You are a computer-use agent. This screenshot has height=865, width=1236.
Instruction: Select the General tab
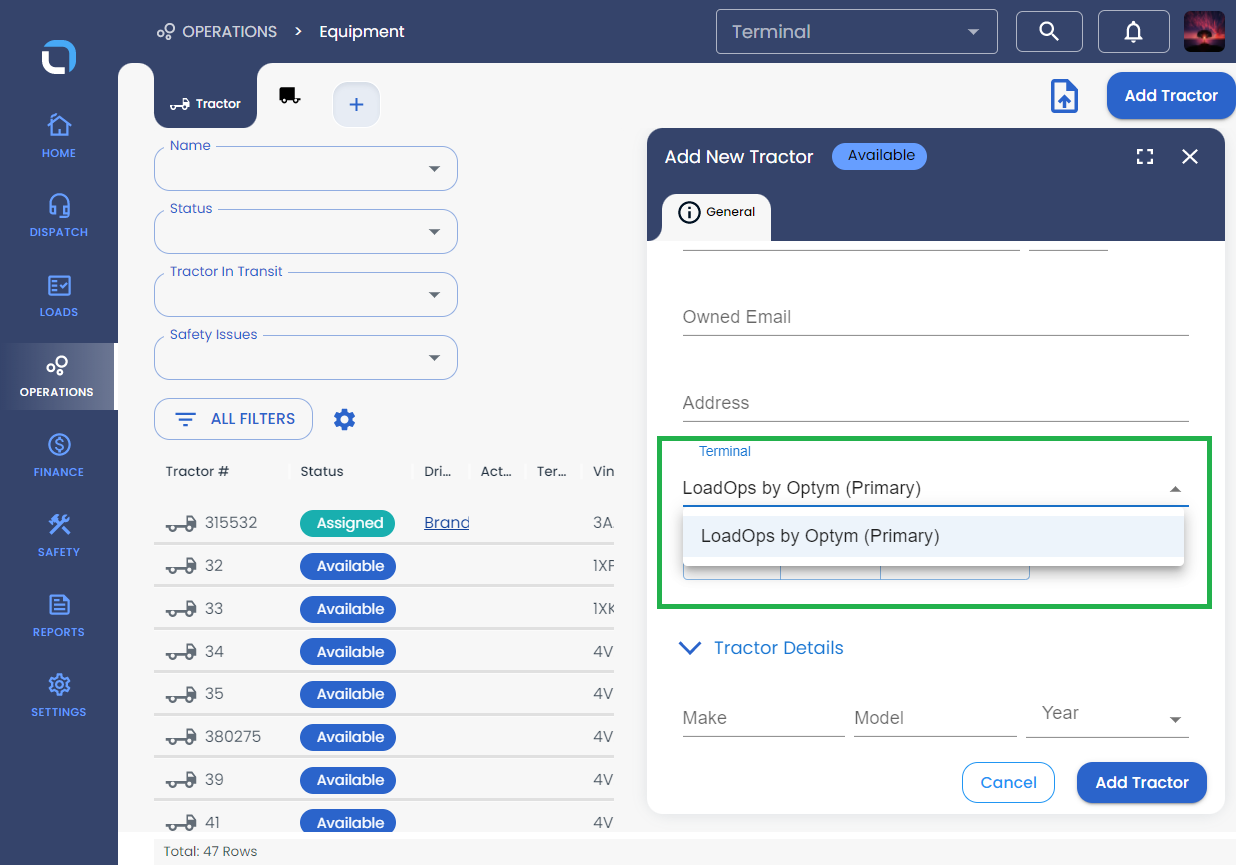717,212
